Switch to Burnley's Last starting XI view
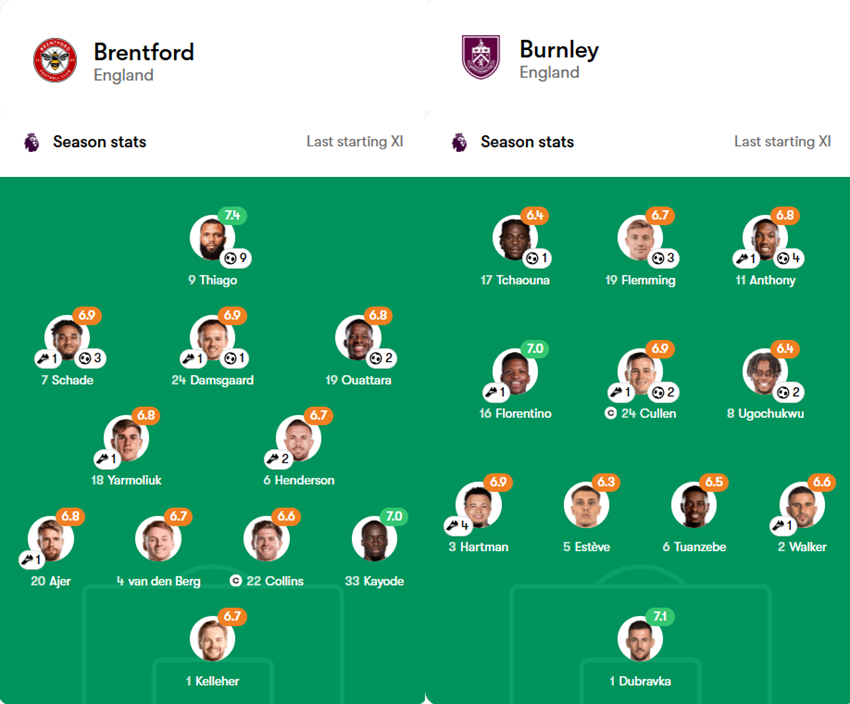The height and width of the screenshot is (704, 850). (783, 142)
